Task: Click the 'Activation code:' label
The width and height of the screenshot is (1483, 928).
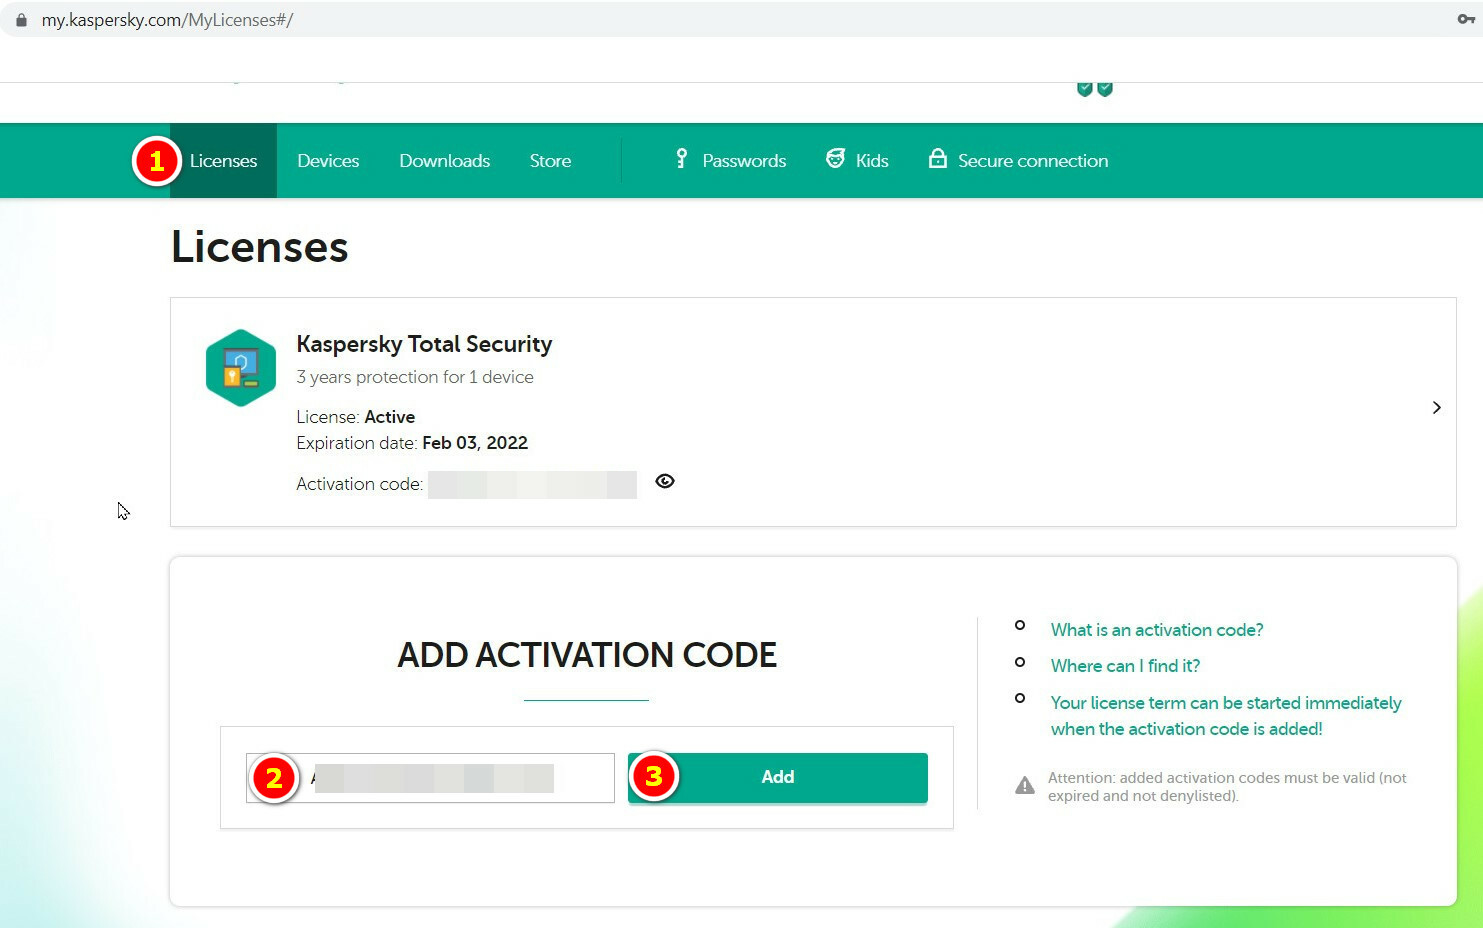Action: [359, 484]
